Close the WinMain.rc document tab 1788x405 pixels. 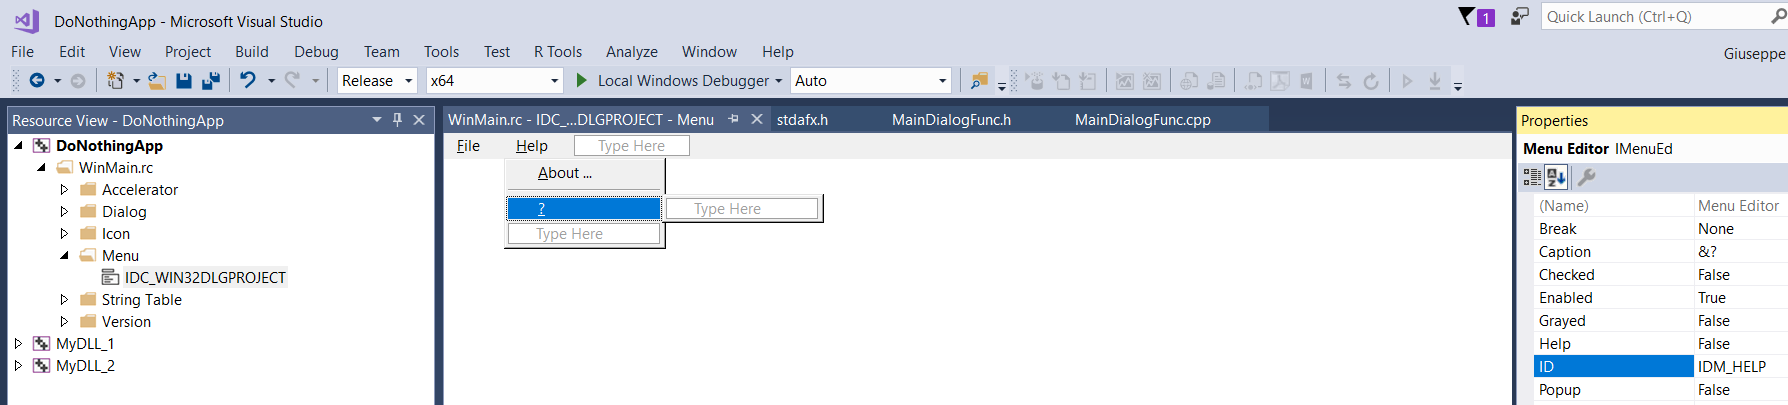pyautogui.click(x=757, y=119)
